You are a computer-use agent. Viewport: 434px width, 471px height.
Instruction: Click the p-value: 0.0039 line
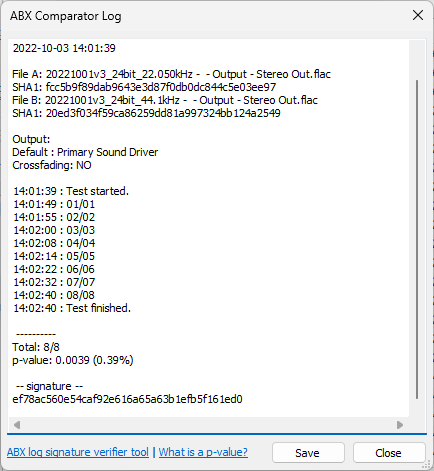click(x=73, y=360)
